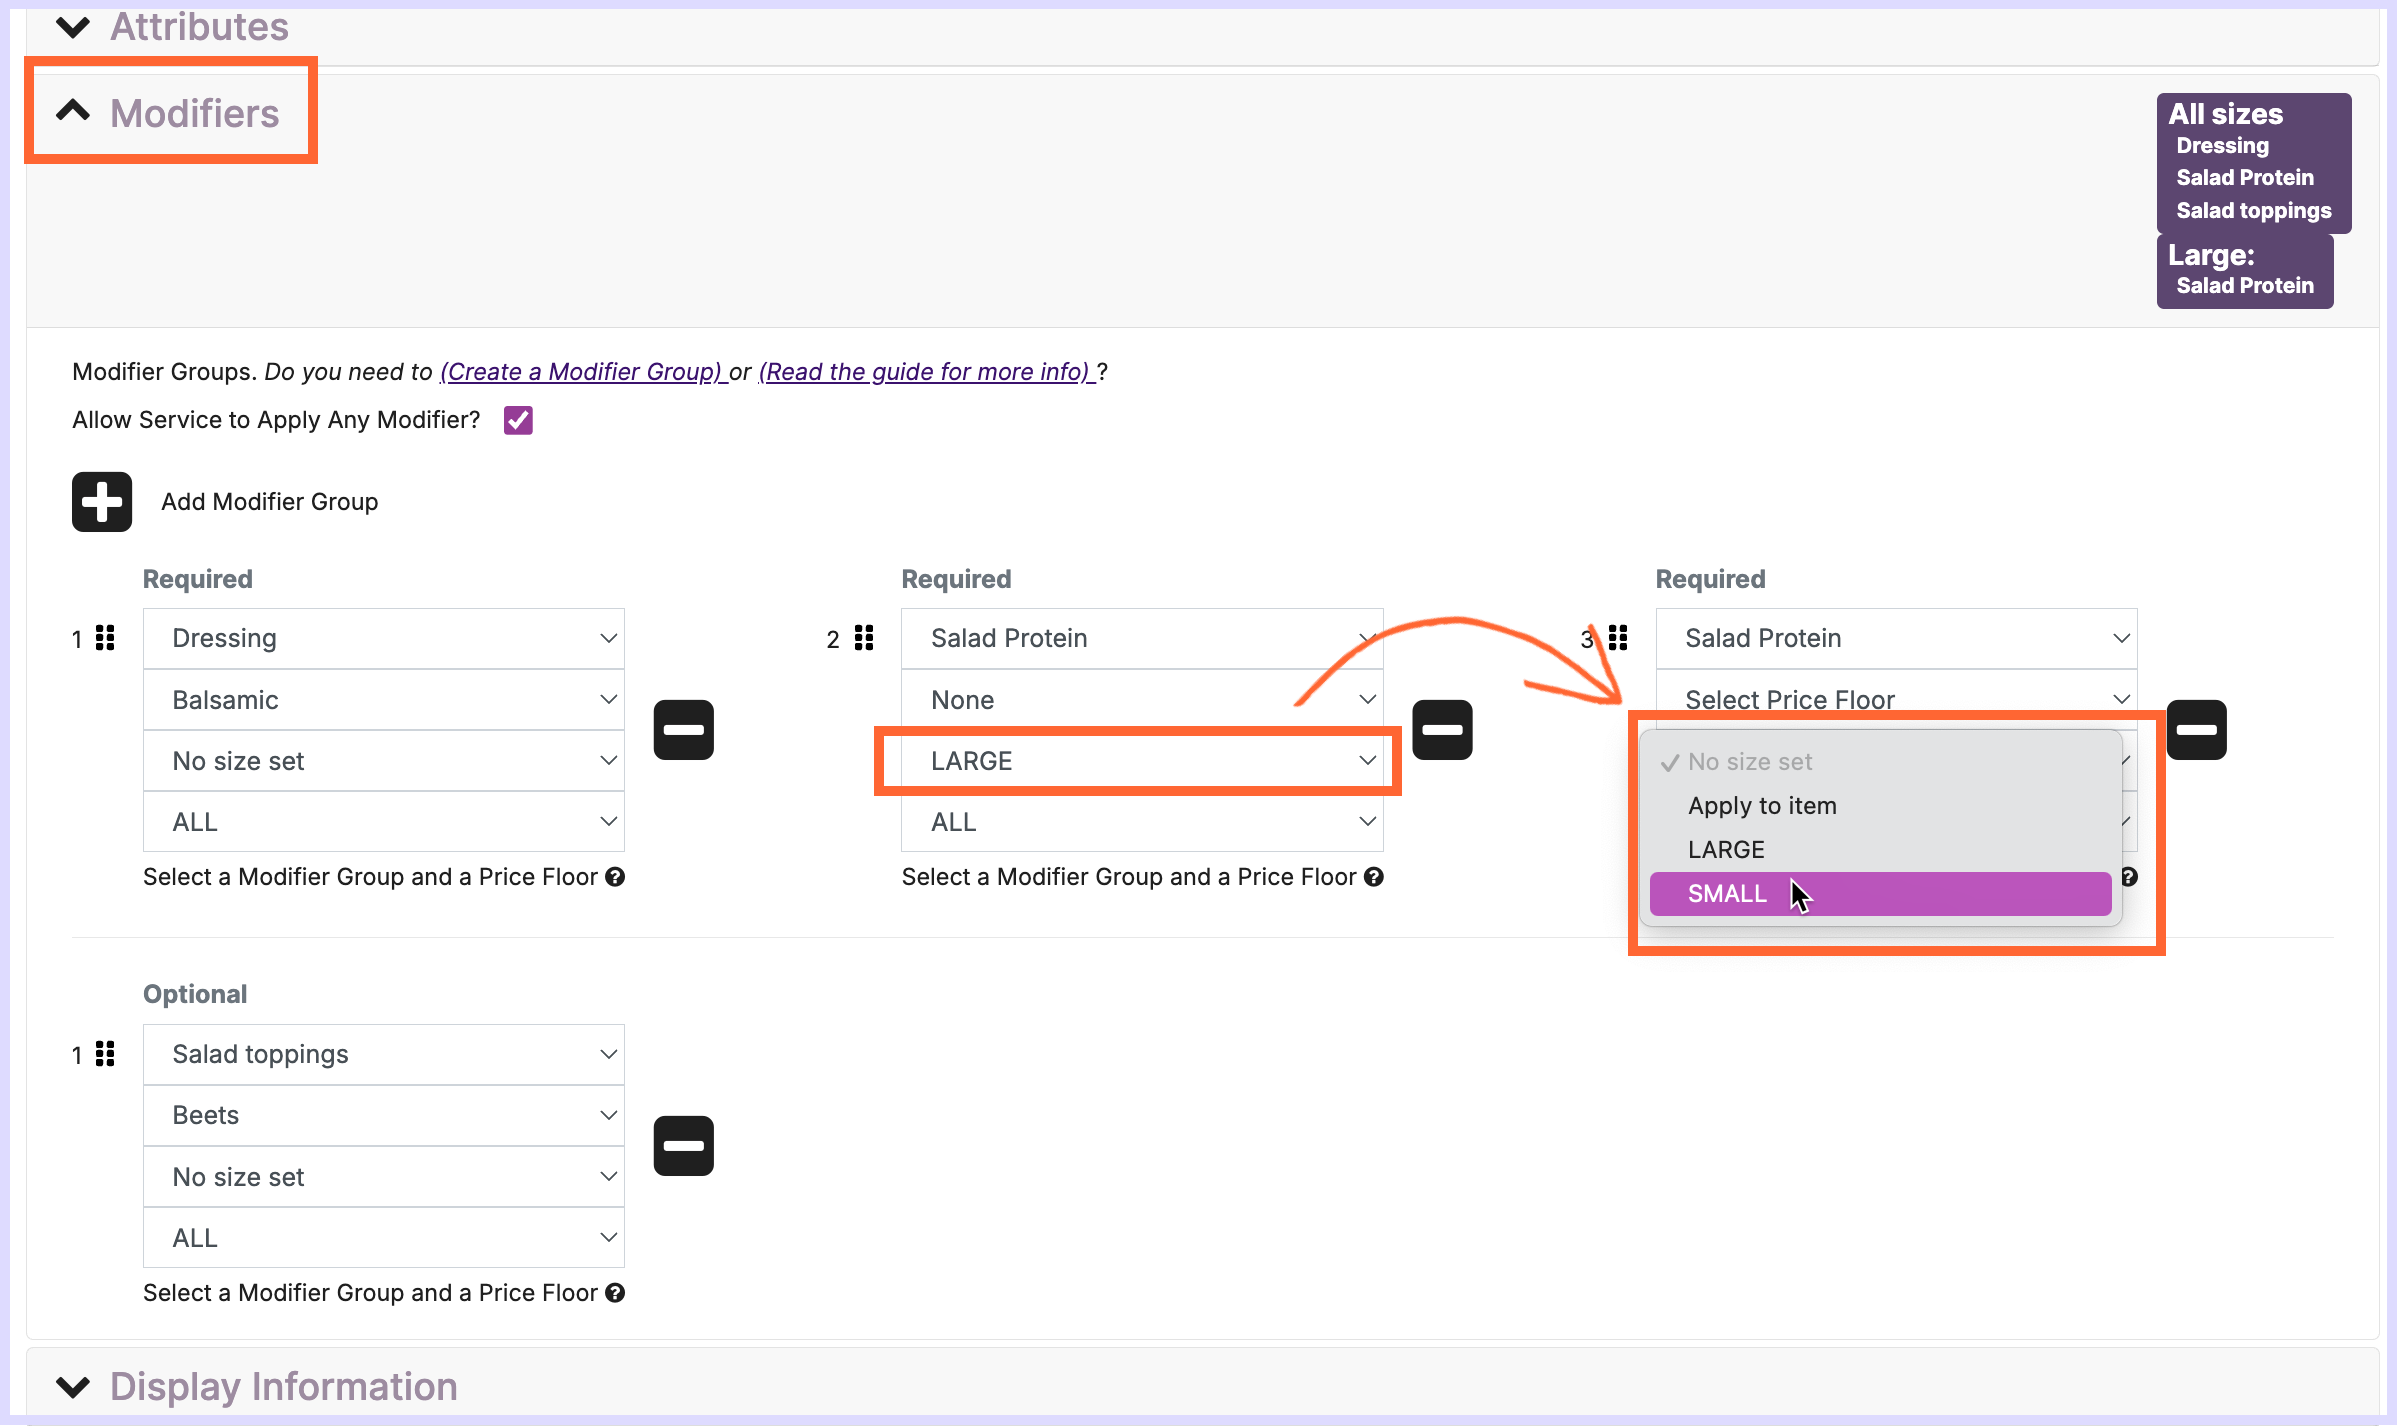Pick LARGE in the open size list
This screenshot has width=2398, height=1426.
click(1726, 850)
